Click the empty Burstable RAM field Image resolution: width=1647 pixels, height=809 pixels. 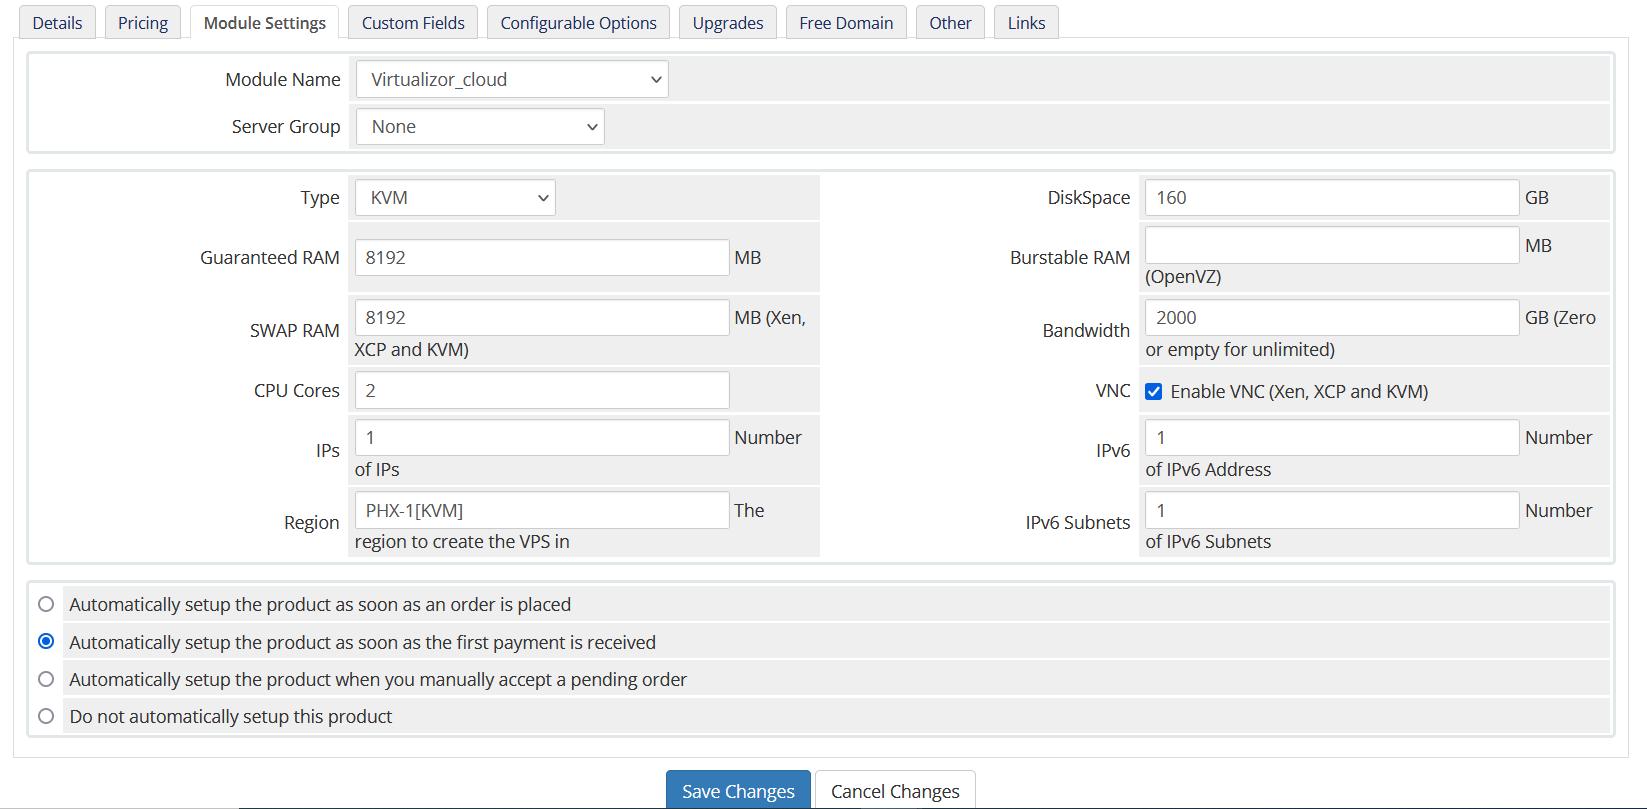(1332, 245)
